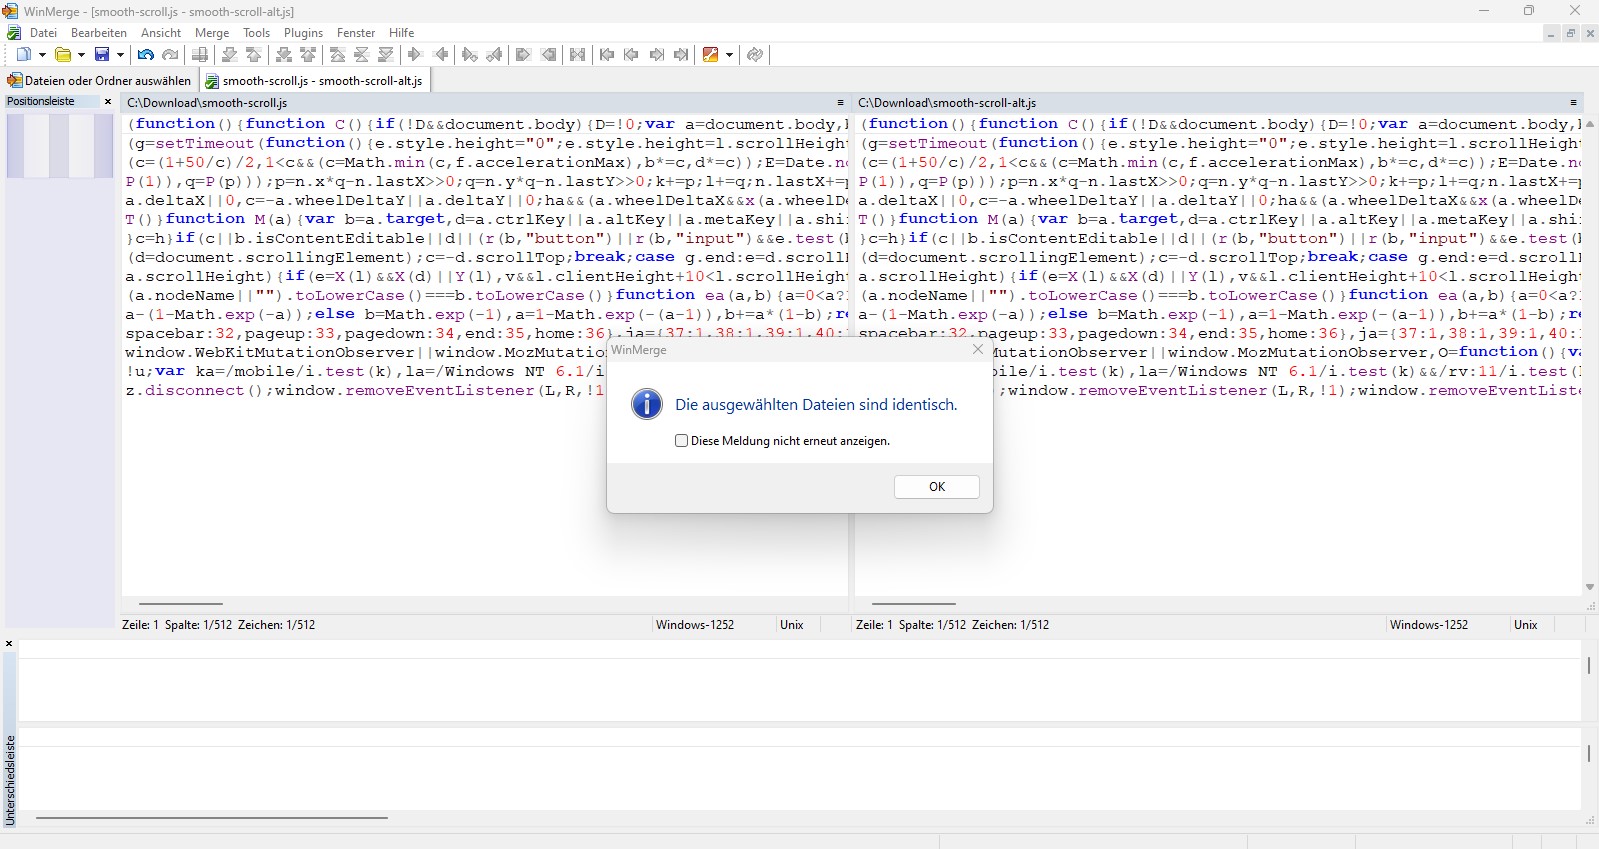Image resolution: width=1599 pixels, height=849 pixels.
Task: Switch to 'Dateien oder Ordner auswählen' tab
Action: pos(99,81)
